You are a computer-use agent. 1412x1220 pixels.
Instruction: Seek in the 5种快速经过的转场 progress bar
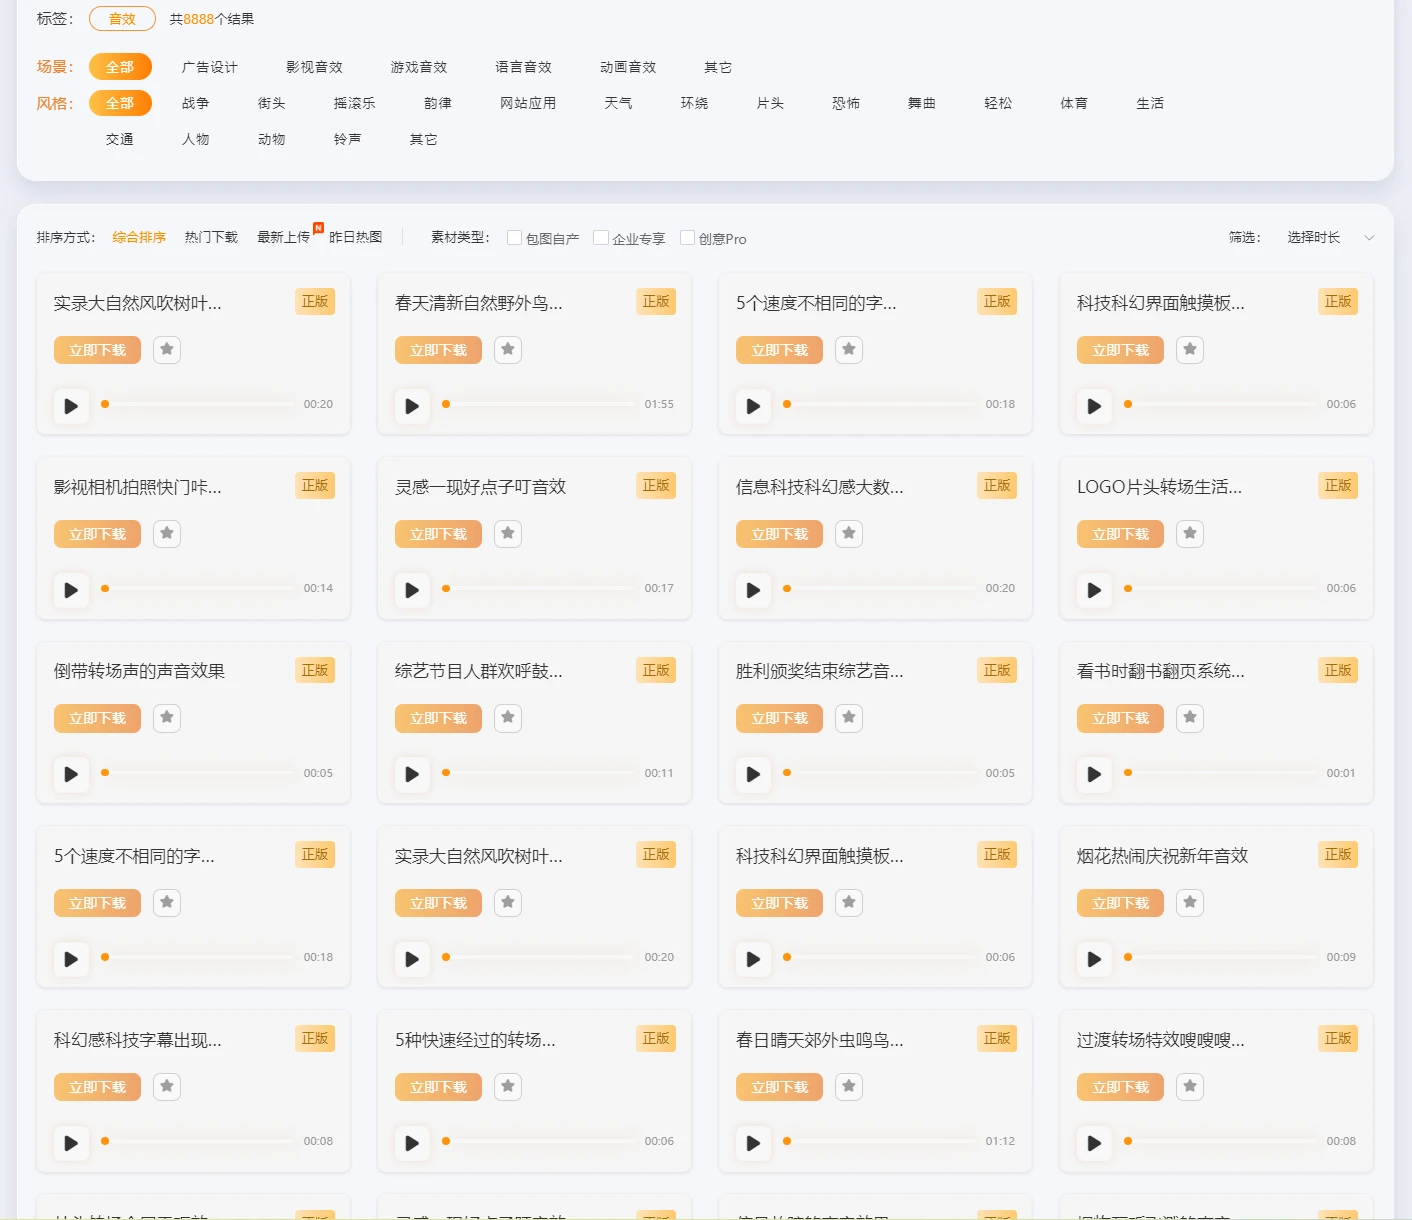tap(538, 1141)
